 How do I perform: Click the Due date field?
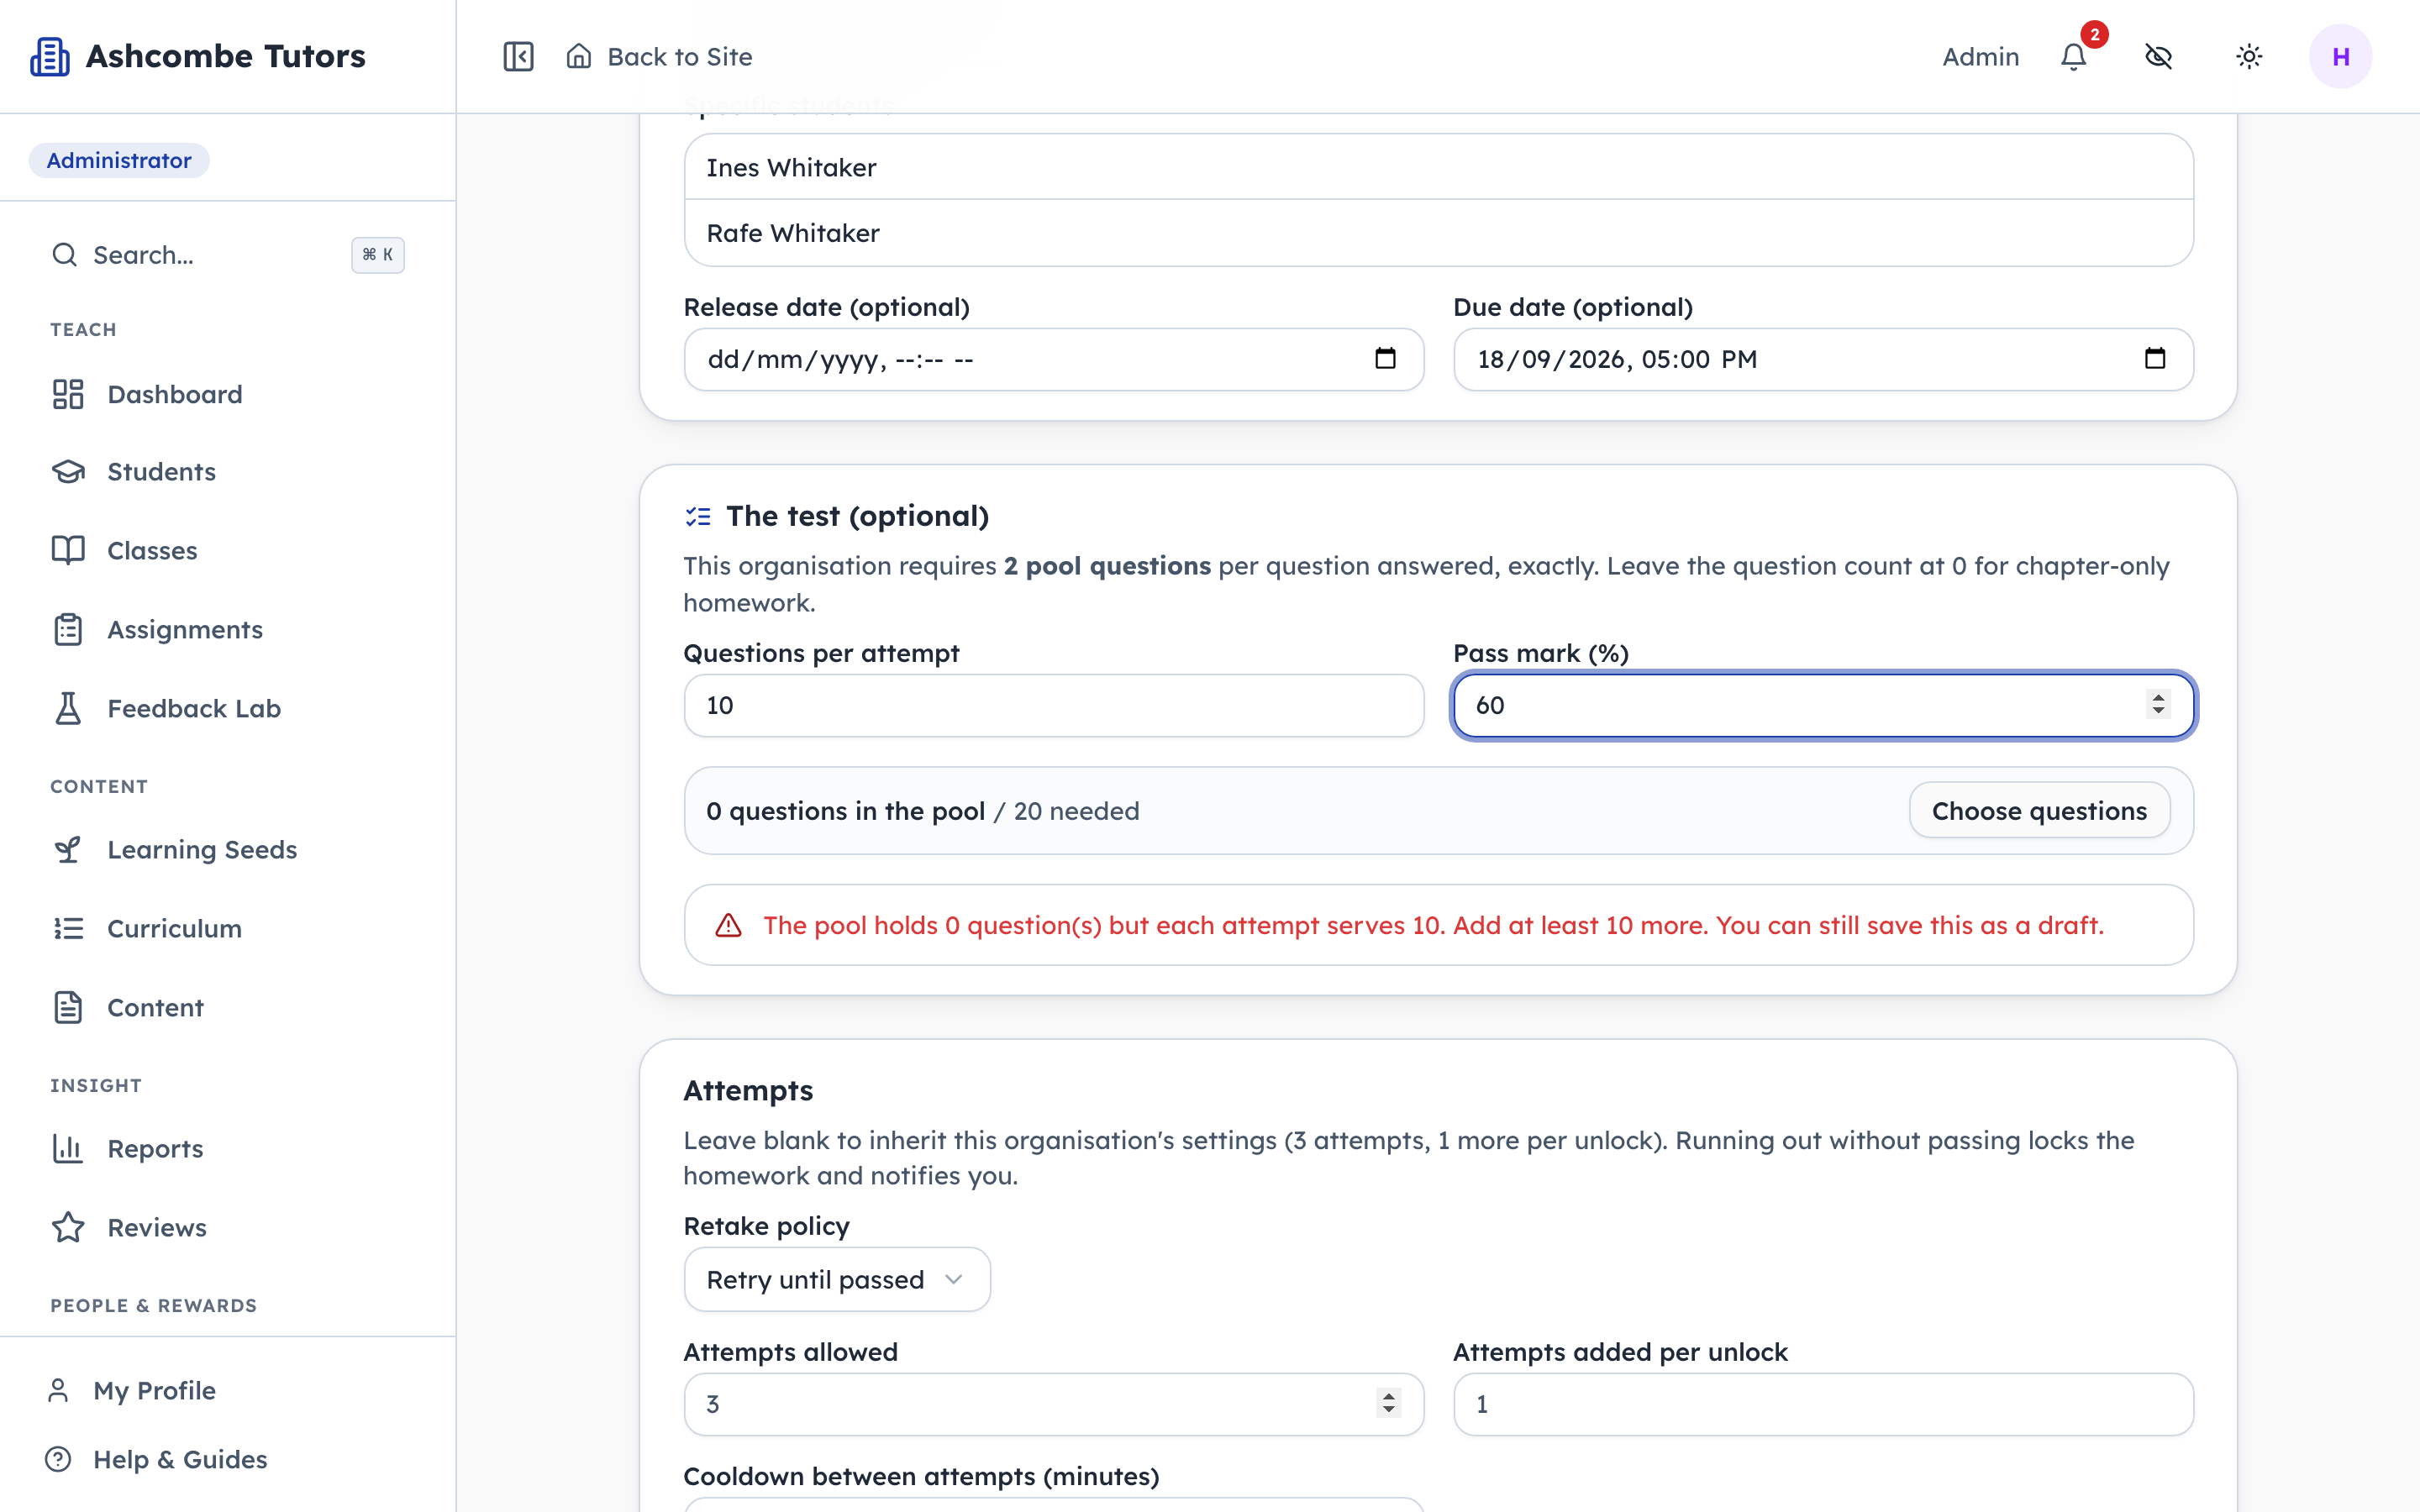[1823, 359]
